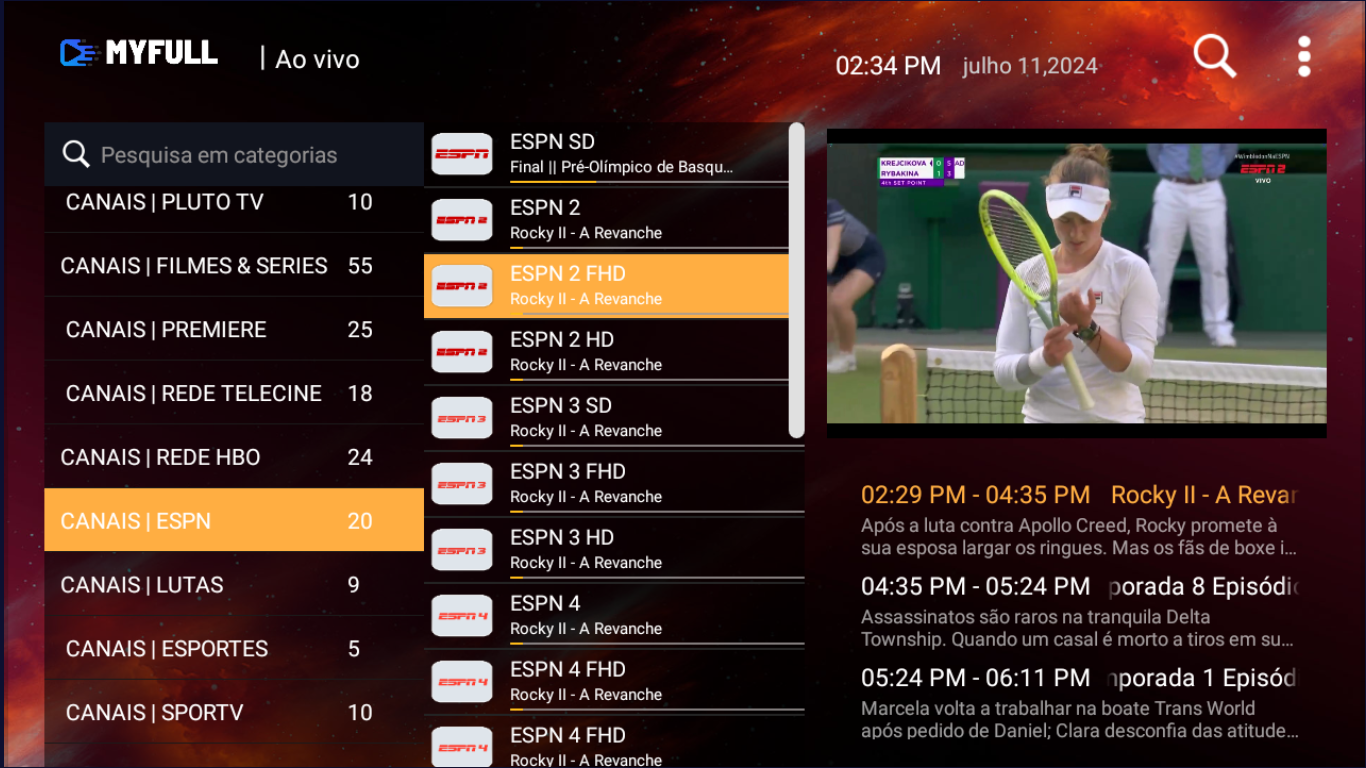Switch to ESPN 2 HD channel title
Screen dimensions: 1366x768
click(562, 340)
